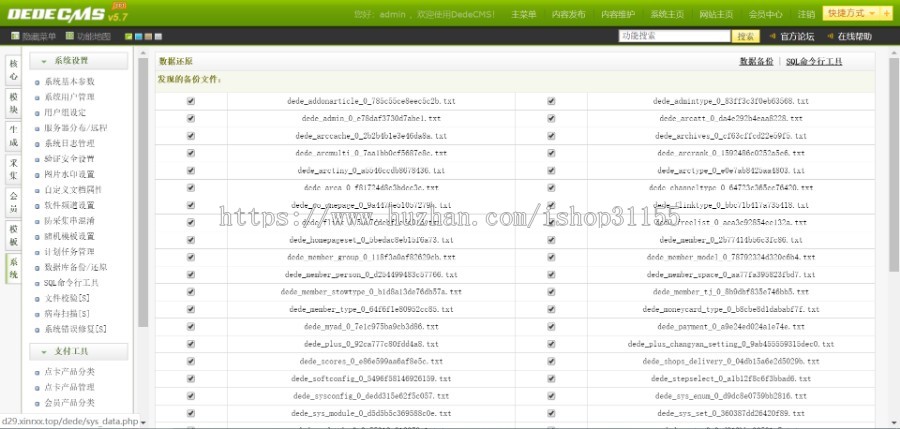This screenshot has width=900, height=429.
Task: Switch to the 会员 side tab
Action: (x=13, y=203)
